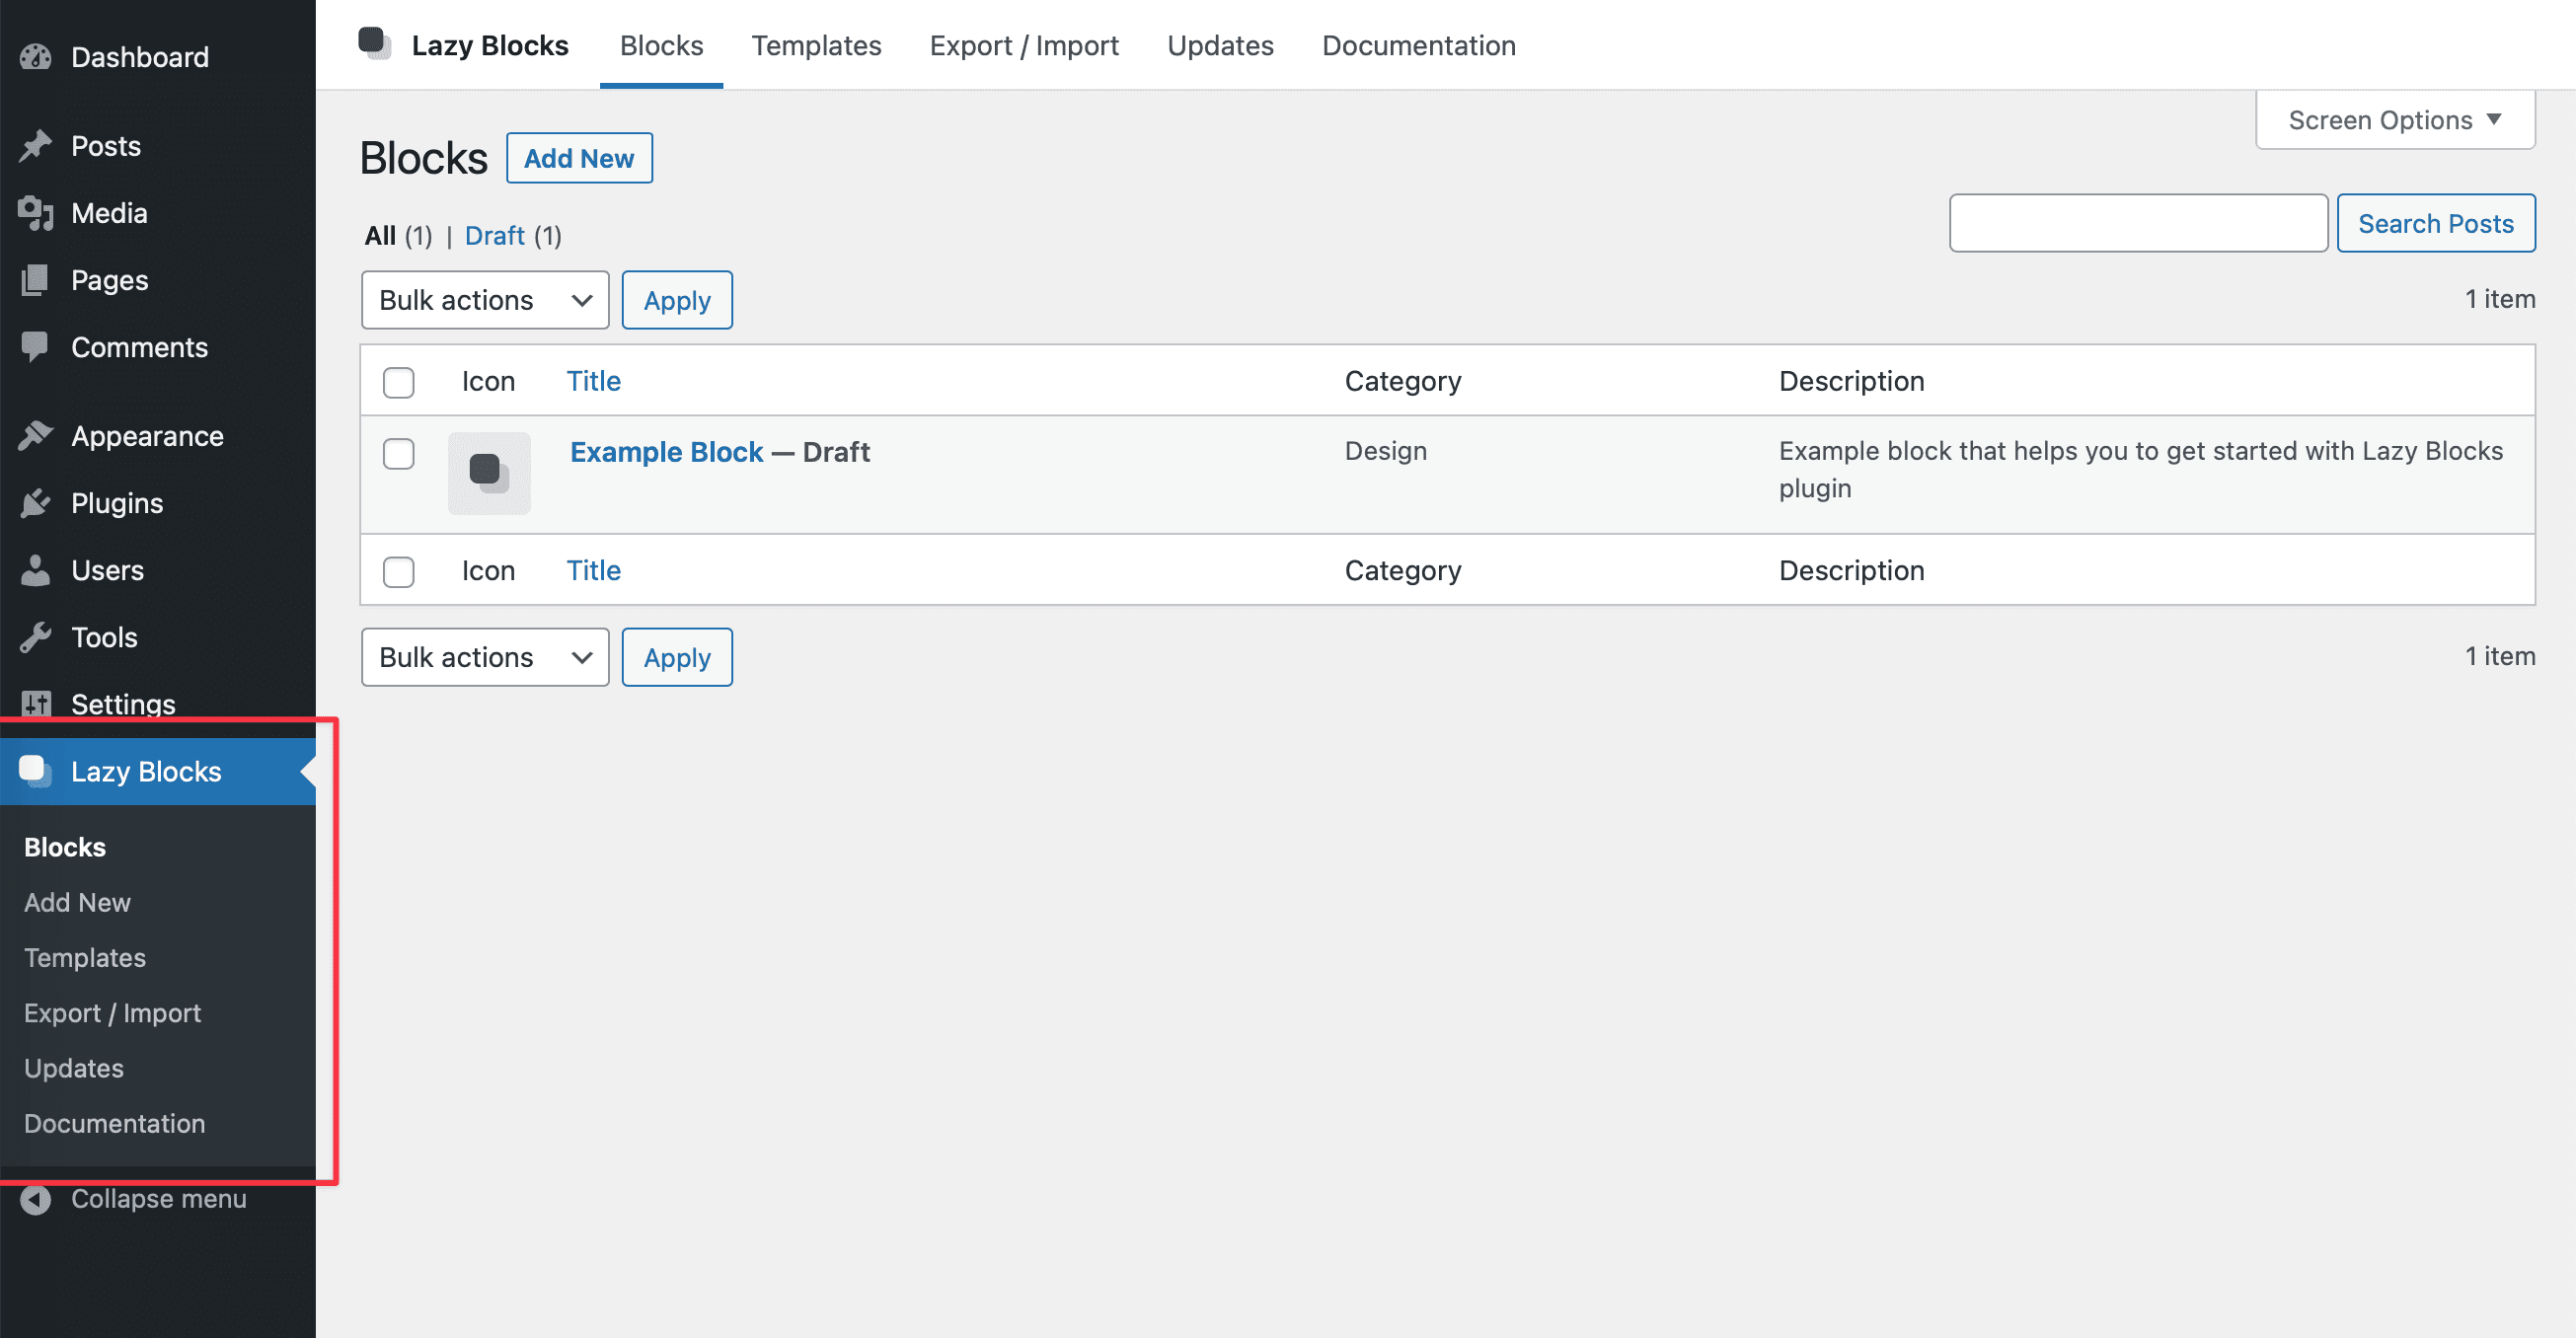Expand Screen Options
The width and height of the screenshot is (2576, 1338).
[2394, 119]
